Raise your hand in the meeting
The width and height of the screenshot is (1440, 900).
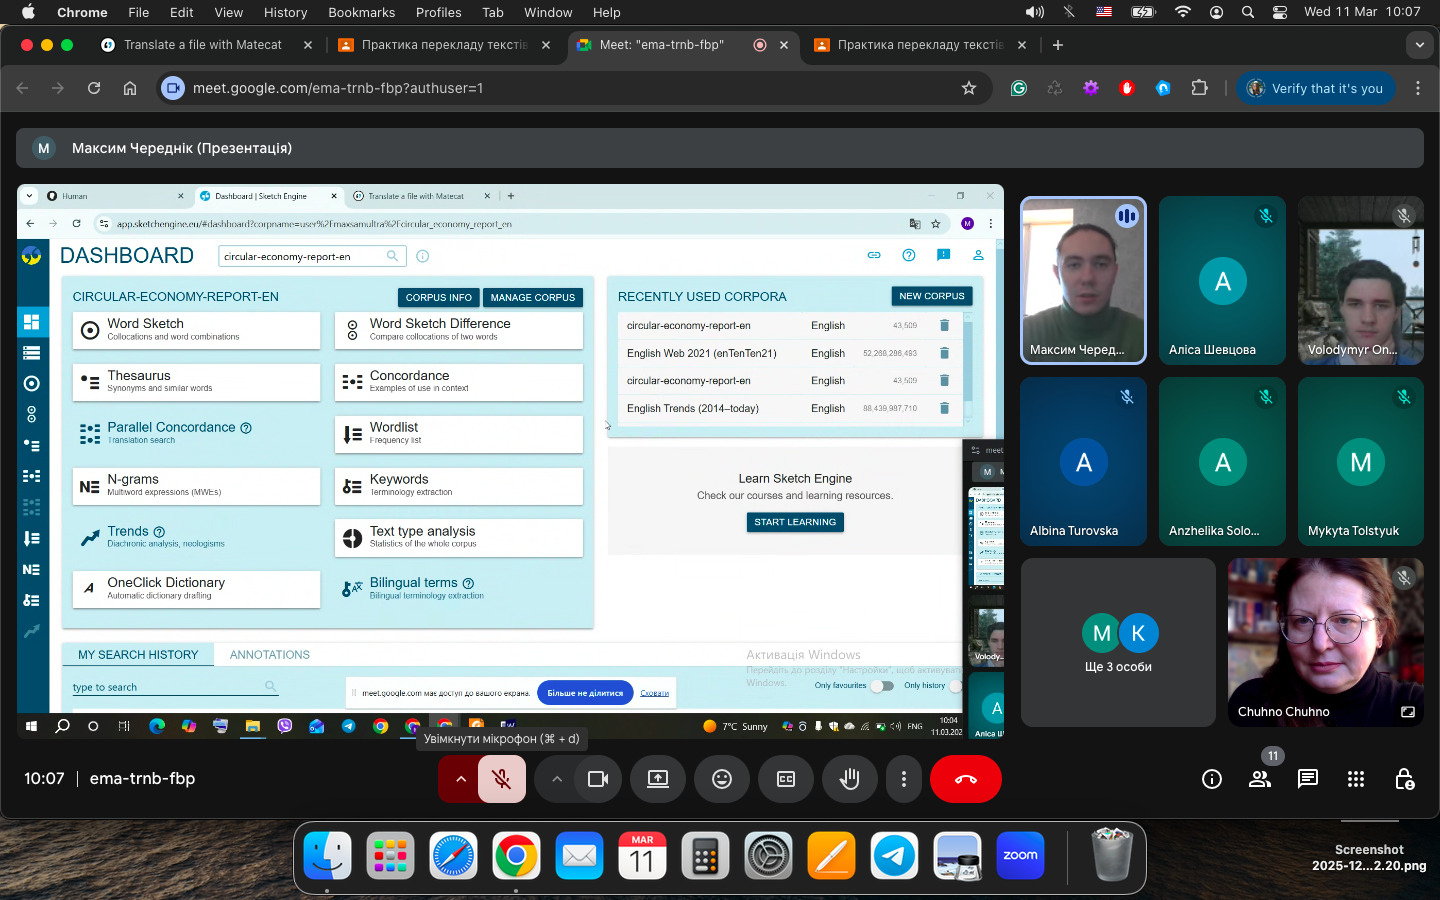pyautogui.click(x=850, y=779)
